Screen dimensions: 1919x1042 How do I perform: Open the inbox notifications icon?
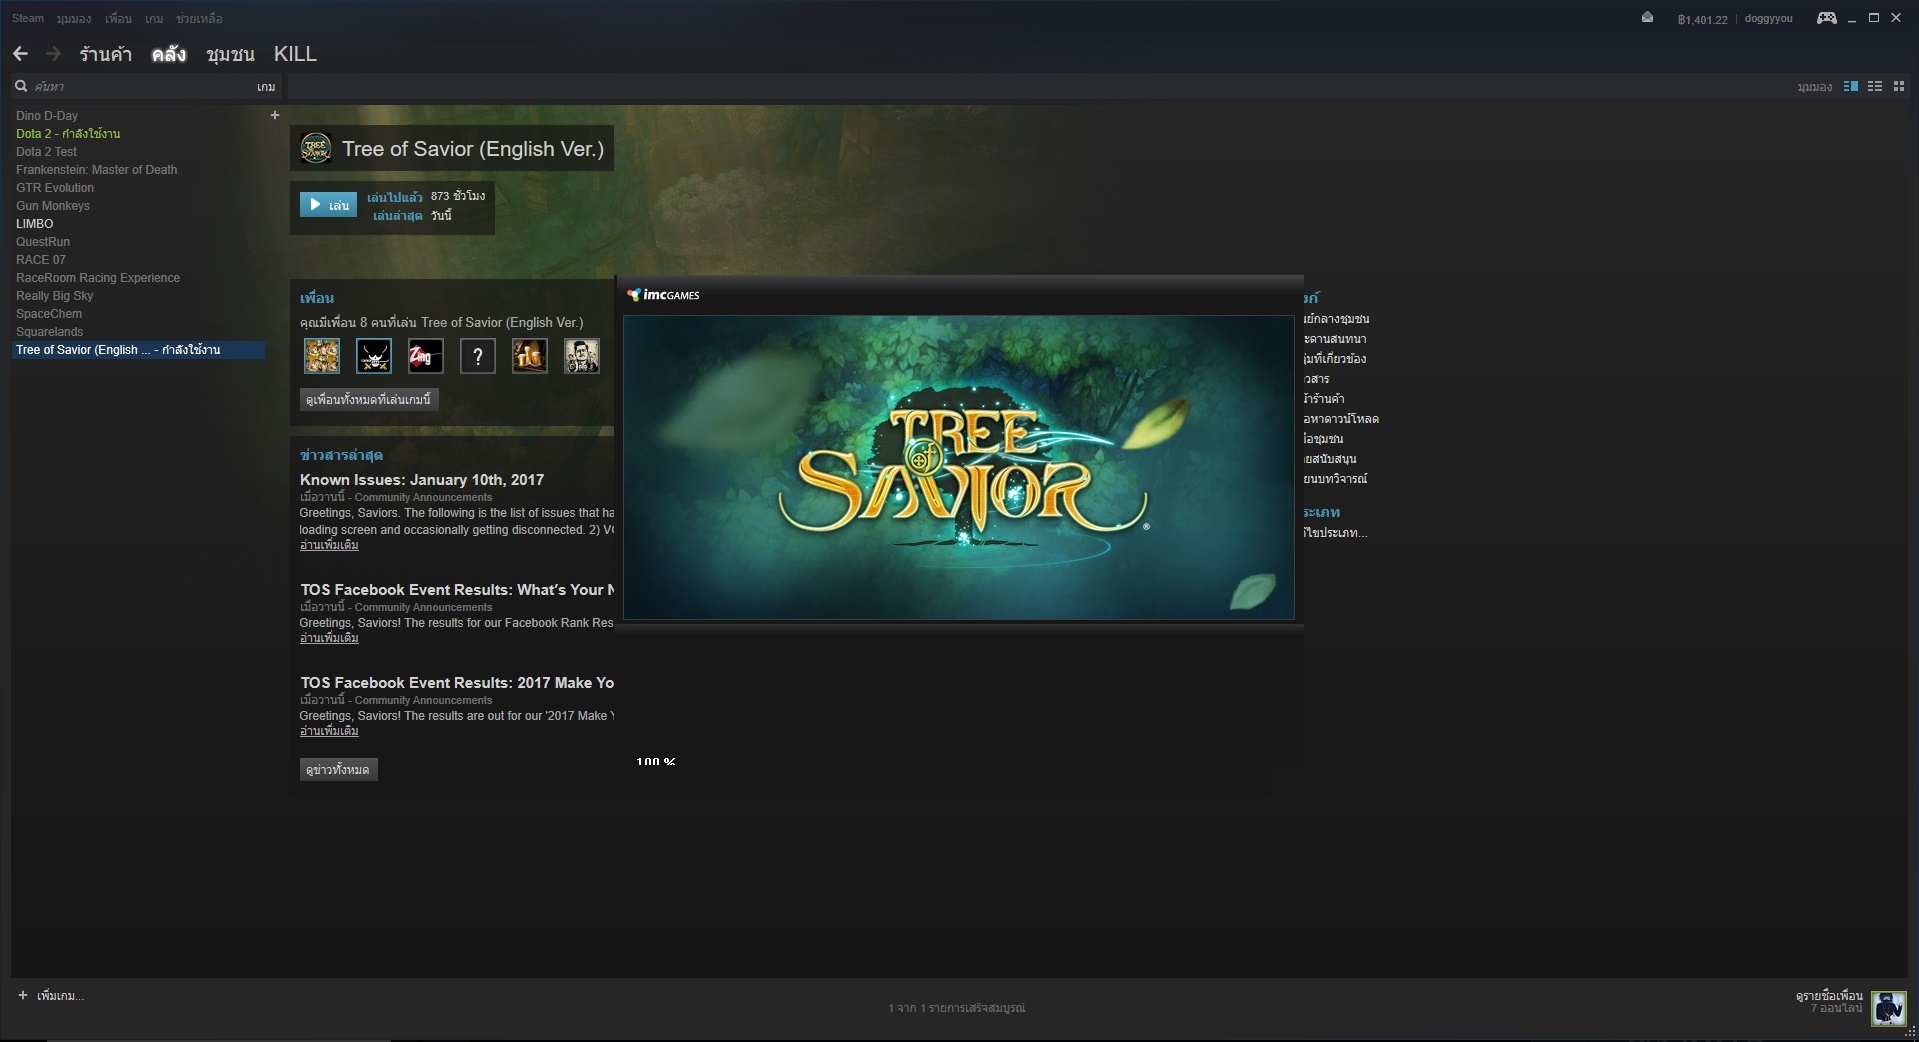[1647, 18]
